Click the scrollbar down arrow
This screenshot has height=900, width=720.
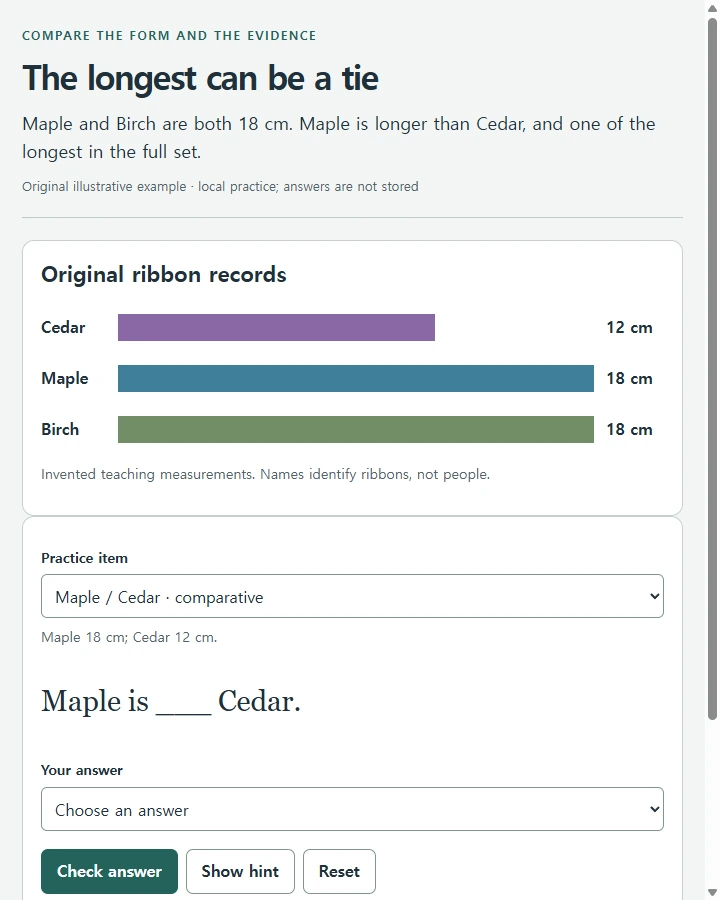pyautogui.click(x=712, y=892)
